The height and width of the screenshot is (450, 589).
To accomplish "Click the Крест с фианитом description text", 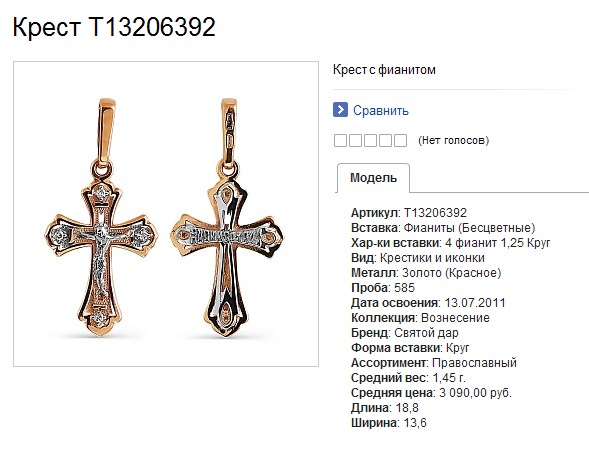I will coord(384,70).
